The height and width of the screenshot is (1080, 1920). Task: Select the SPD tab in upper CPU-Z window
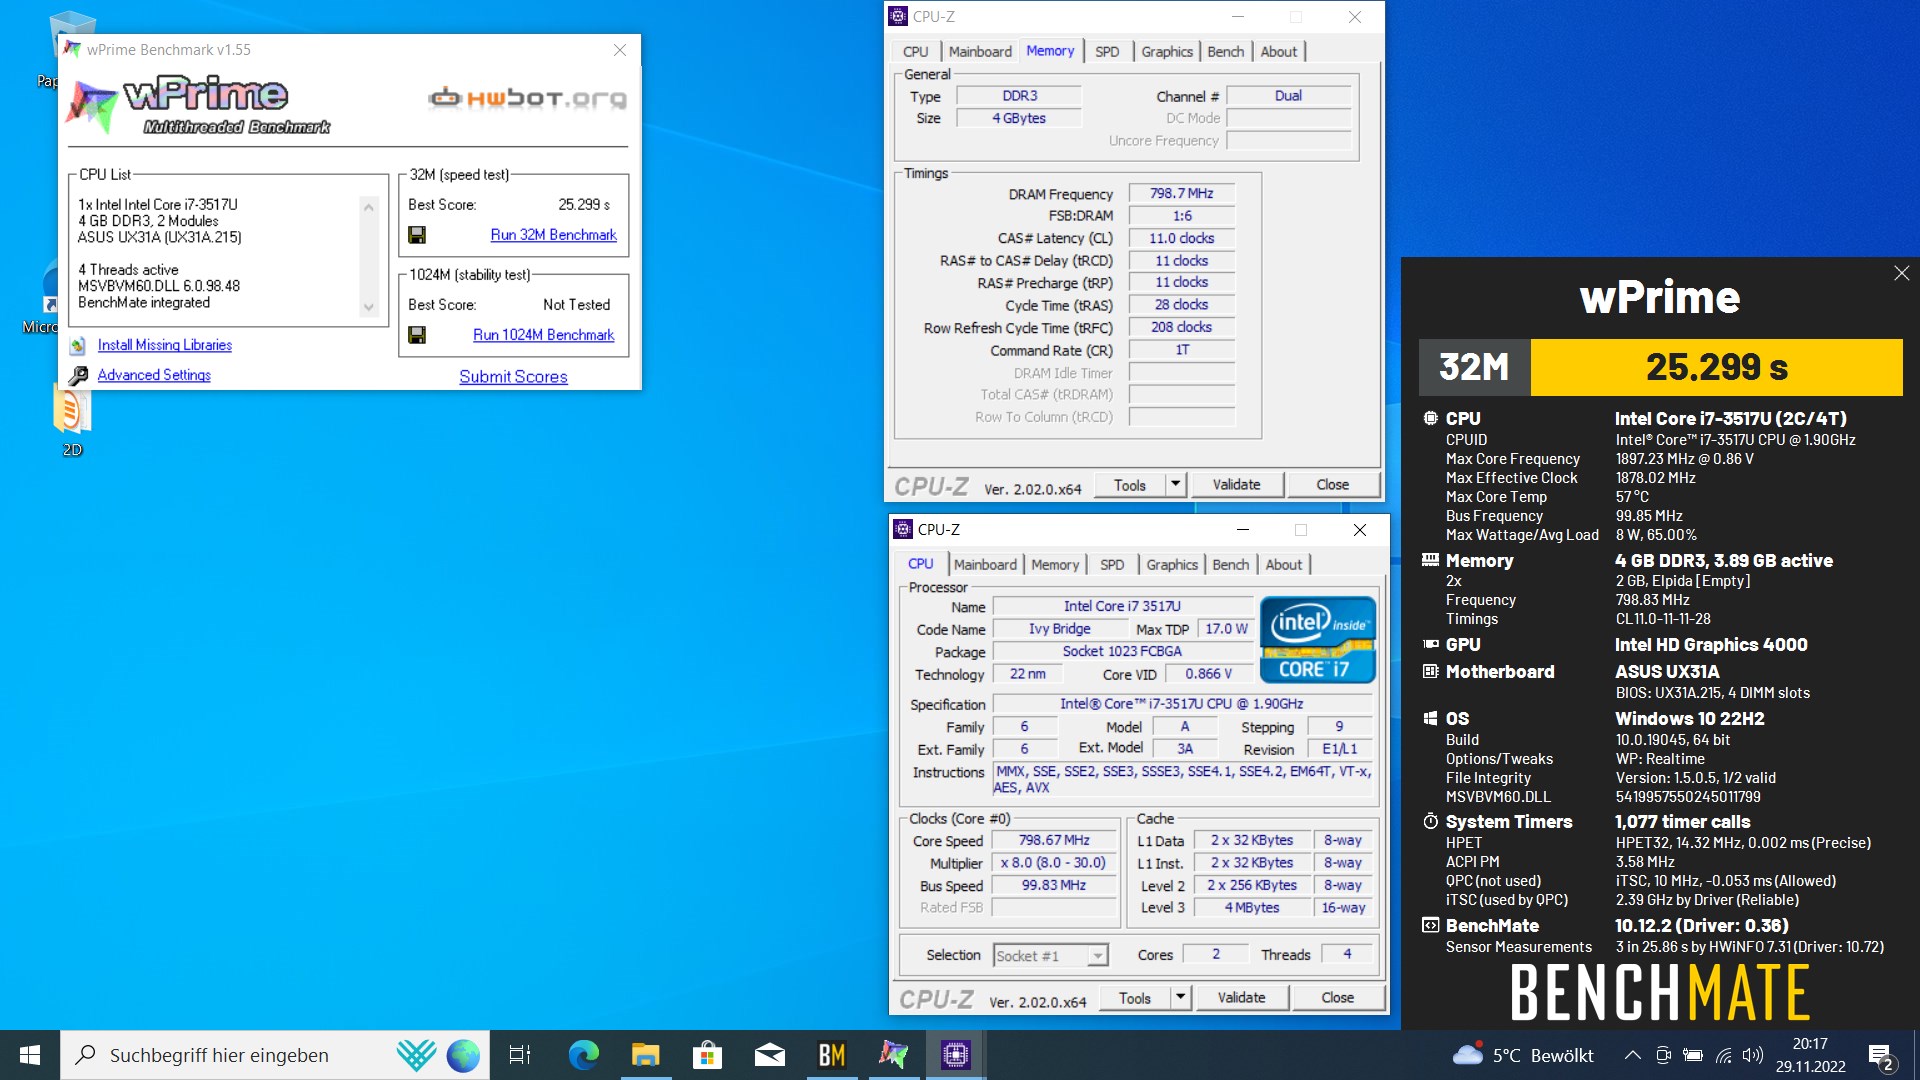pyautogui.click(x=1107, y=51)
